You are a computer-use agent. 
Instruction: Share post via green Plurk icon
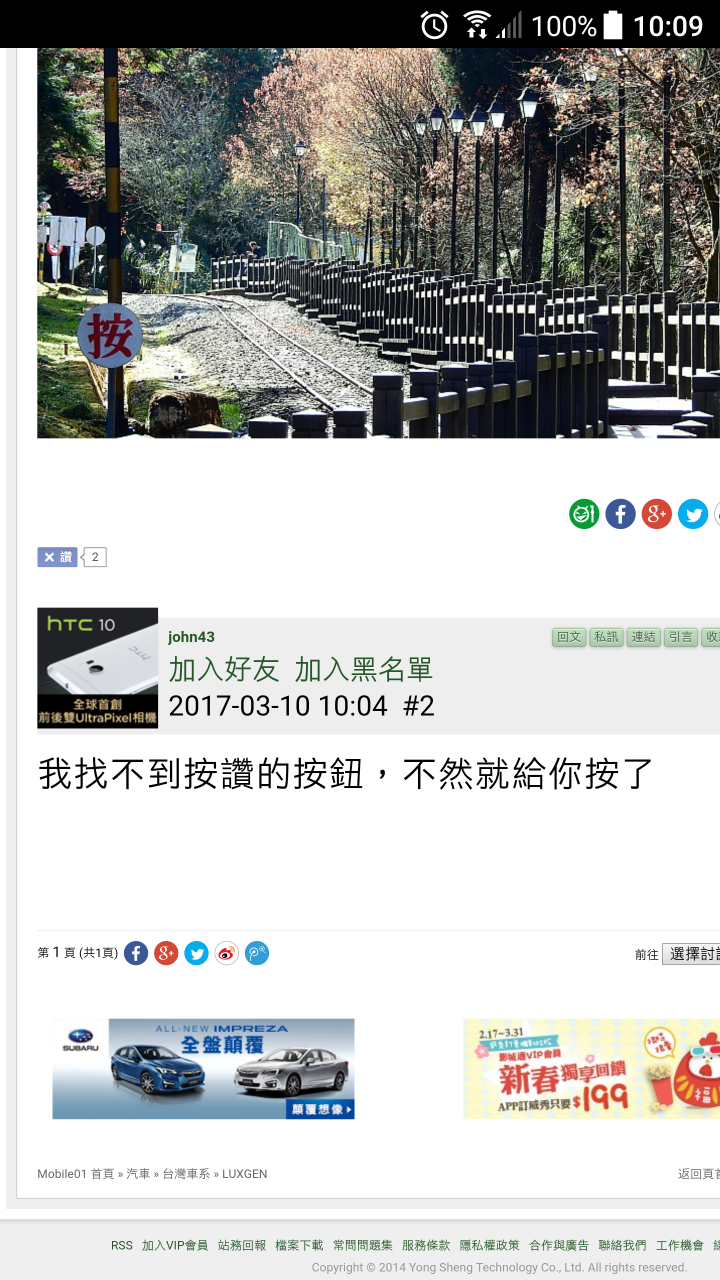coord(584,514)
